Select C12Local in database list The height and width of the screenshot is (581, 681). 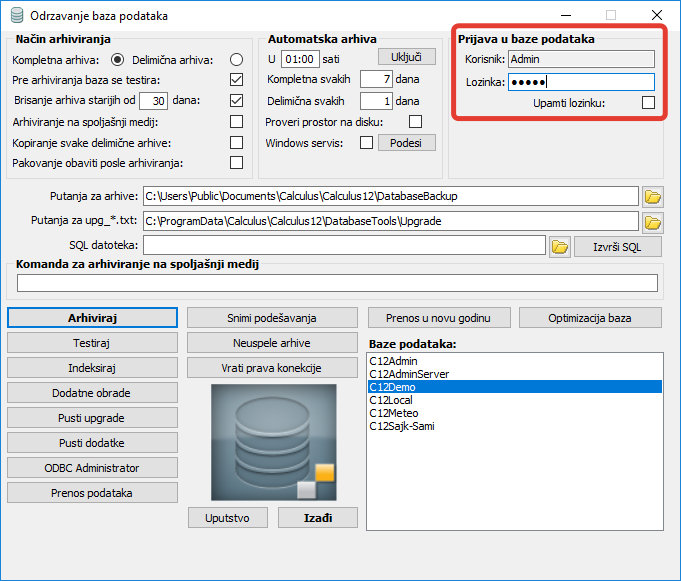[x=391, y=400]
